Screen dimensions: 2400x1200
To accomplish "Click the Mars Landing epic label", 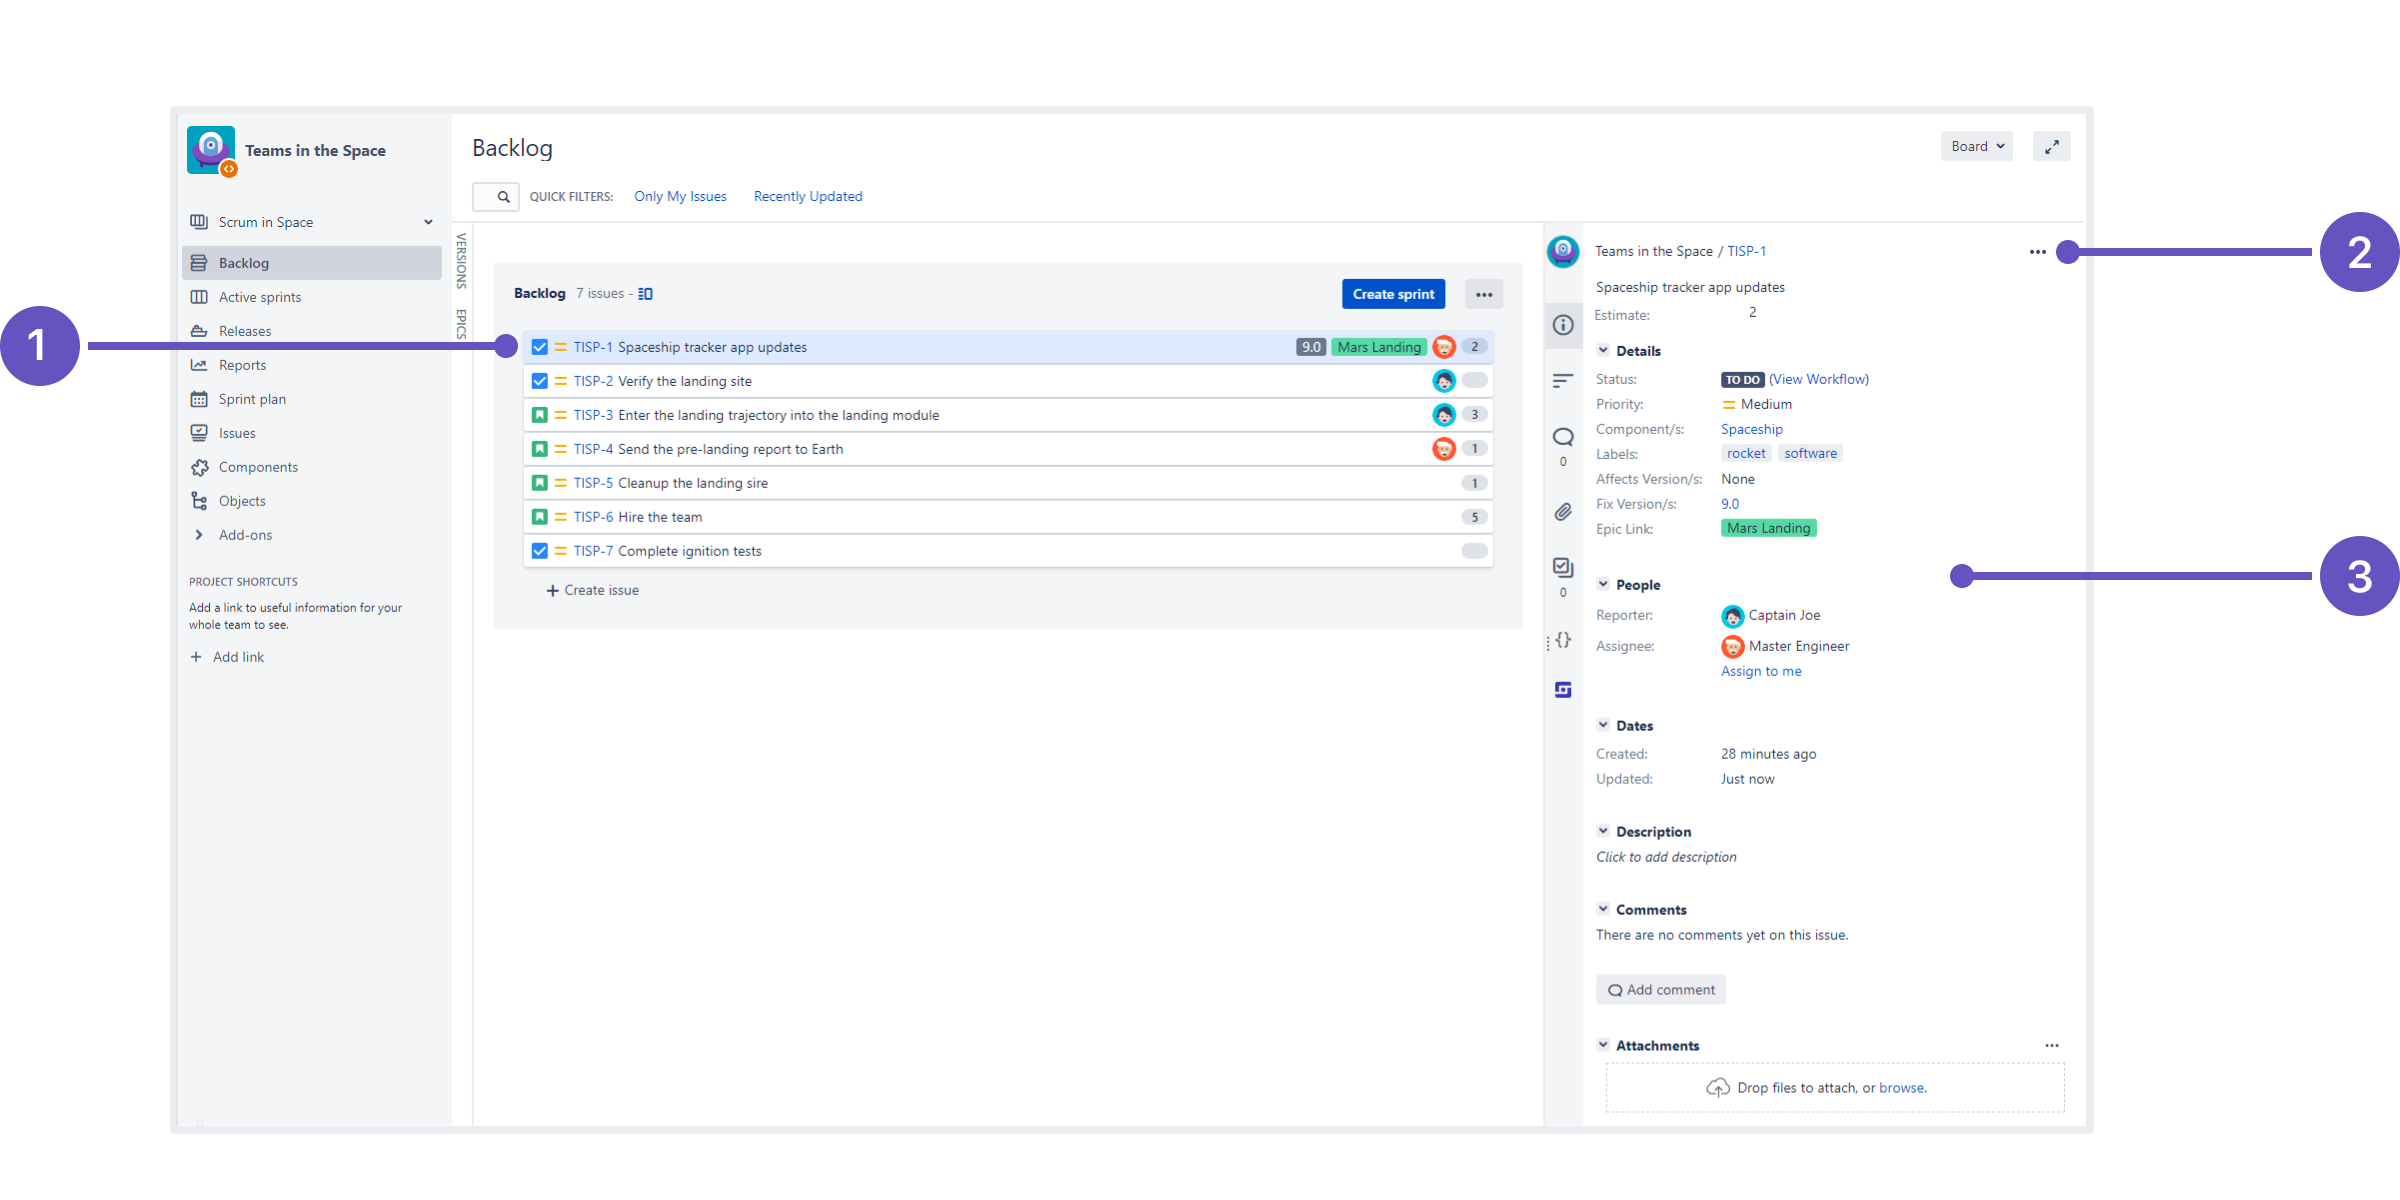I will pyautogui.click(x=1768, y=528).
